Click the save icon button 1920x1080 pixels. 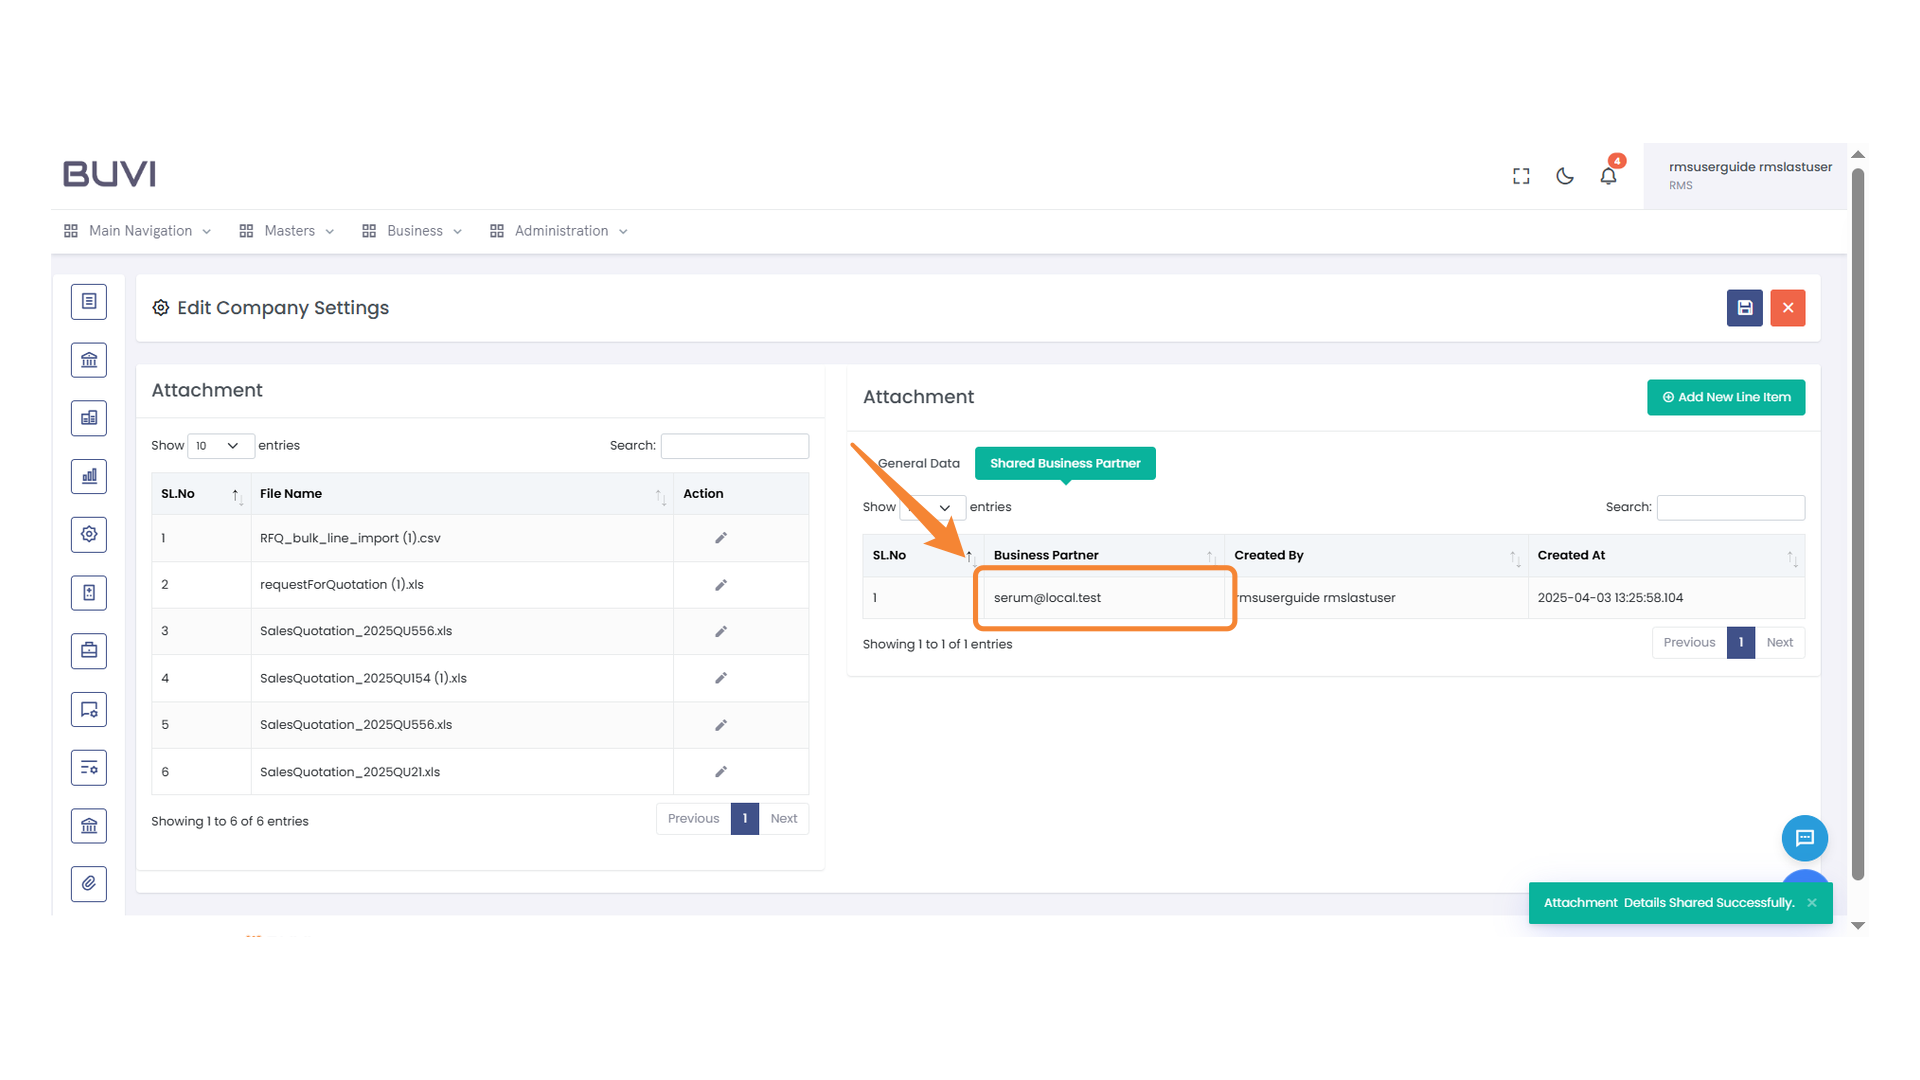[1744, 308]
